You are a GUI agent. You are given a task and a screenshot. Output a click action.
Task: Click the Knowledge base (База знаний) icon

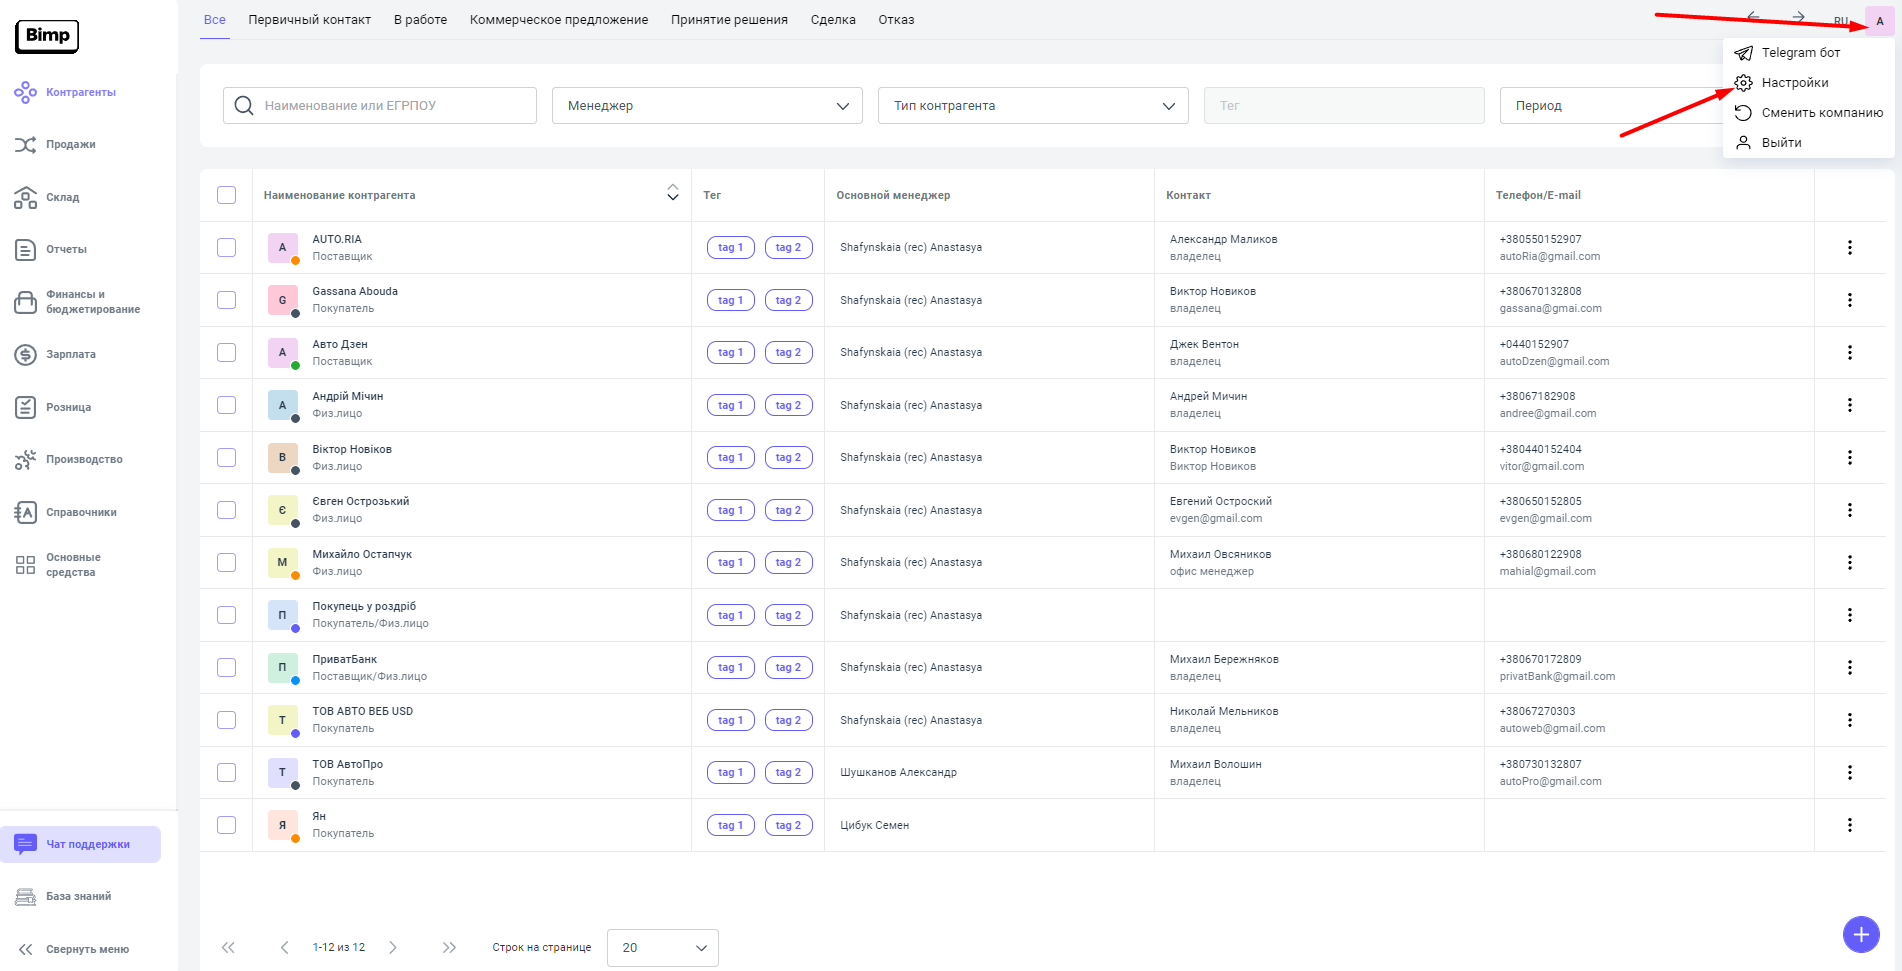coord(26,897)
